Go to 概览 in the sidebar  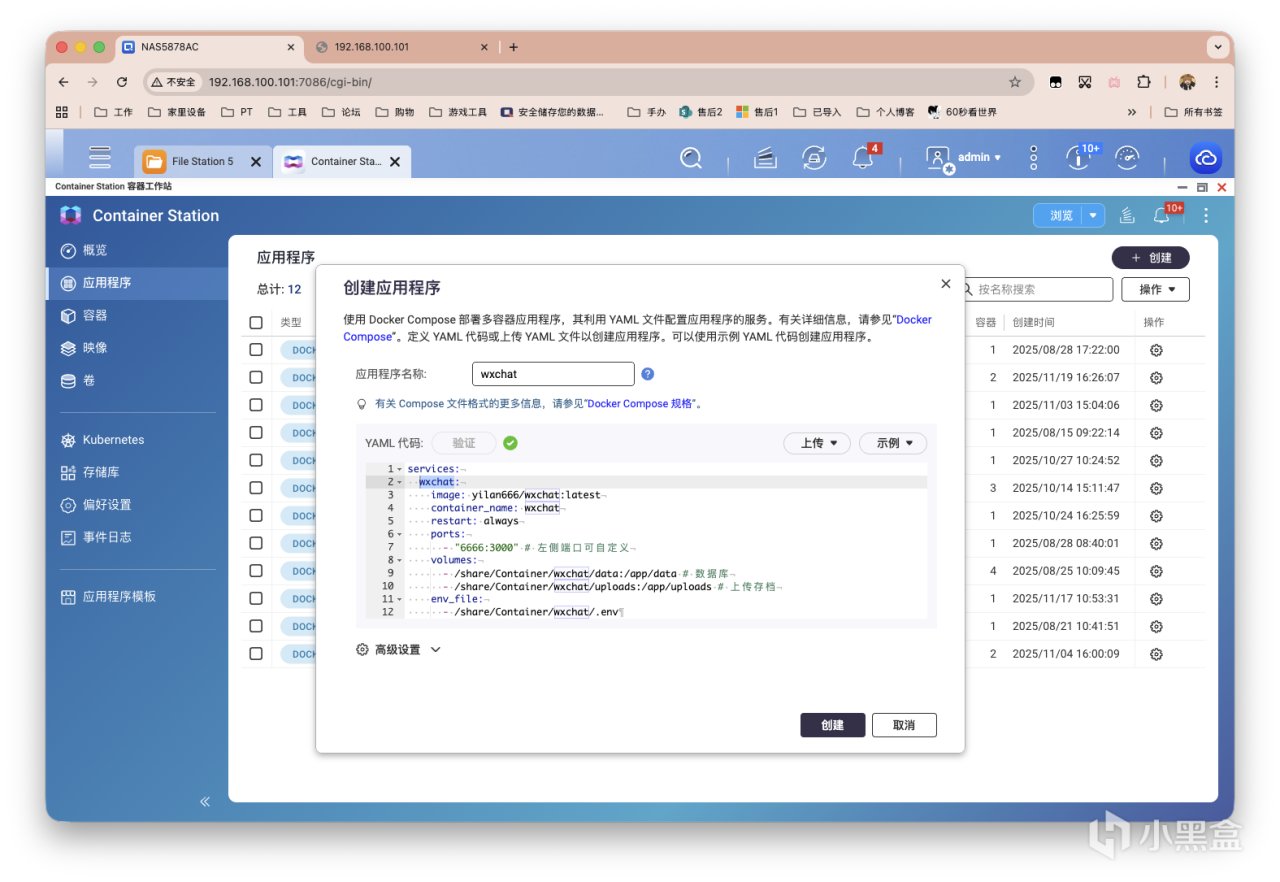click(138, 250)
